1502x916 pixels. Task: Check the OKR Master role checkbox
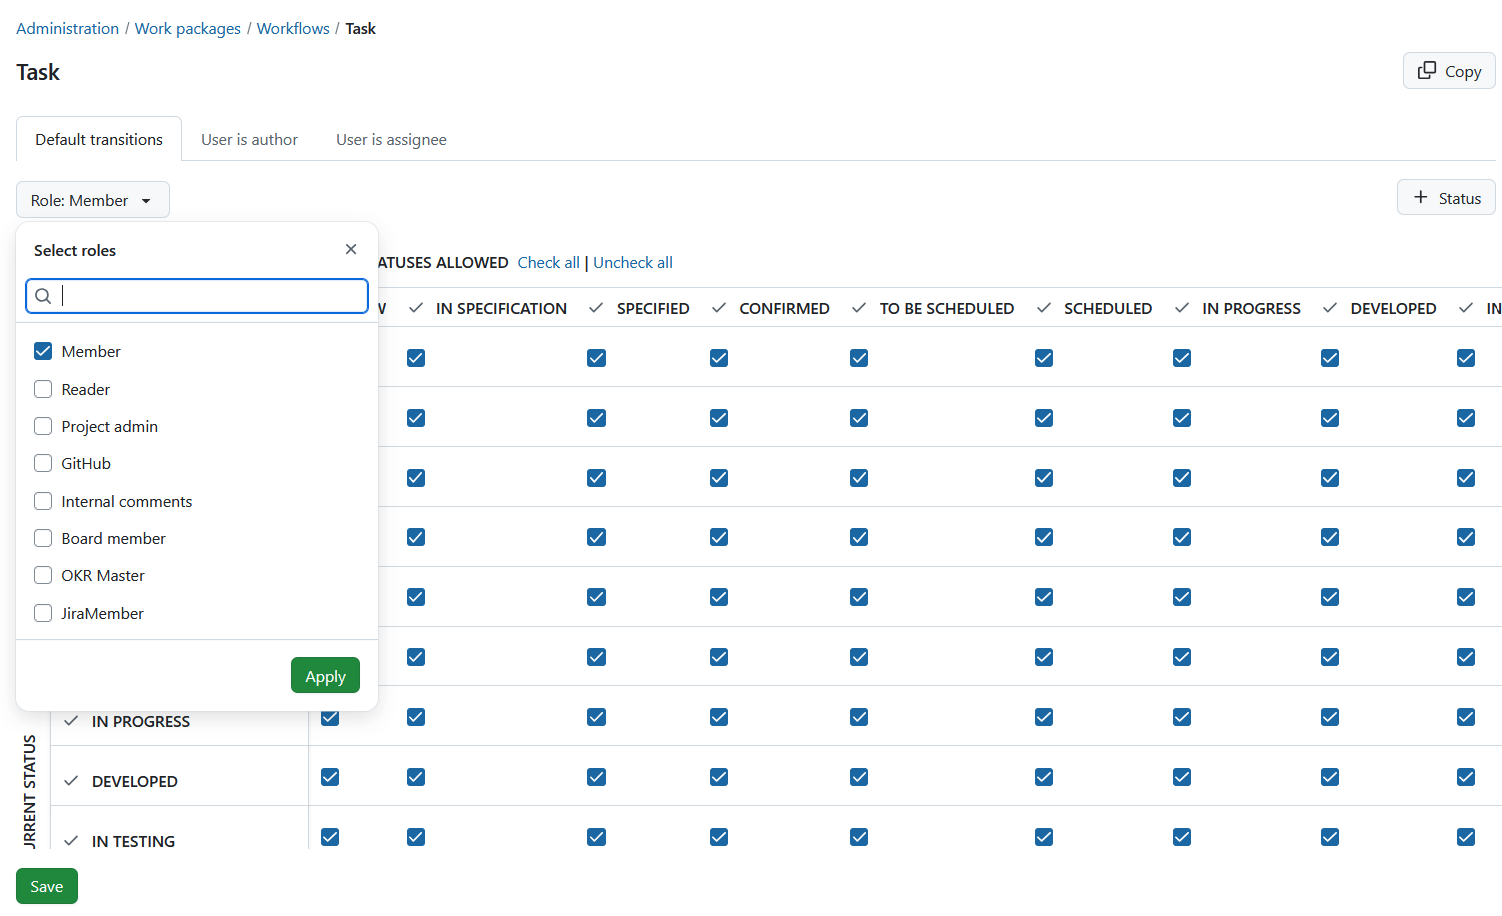click(43, 575)
